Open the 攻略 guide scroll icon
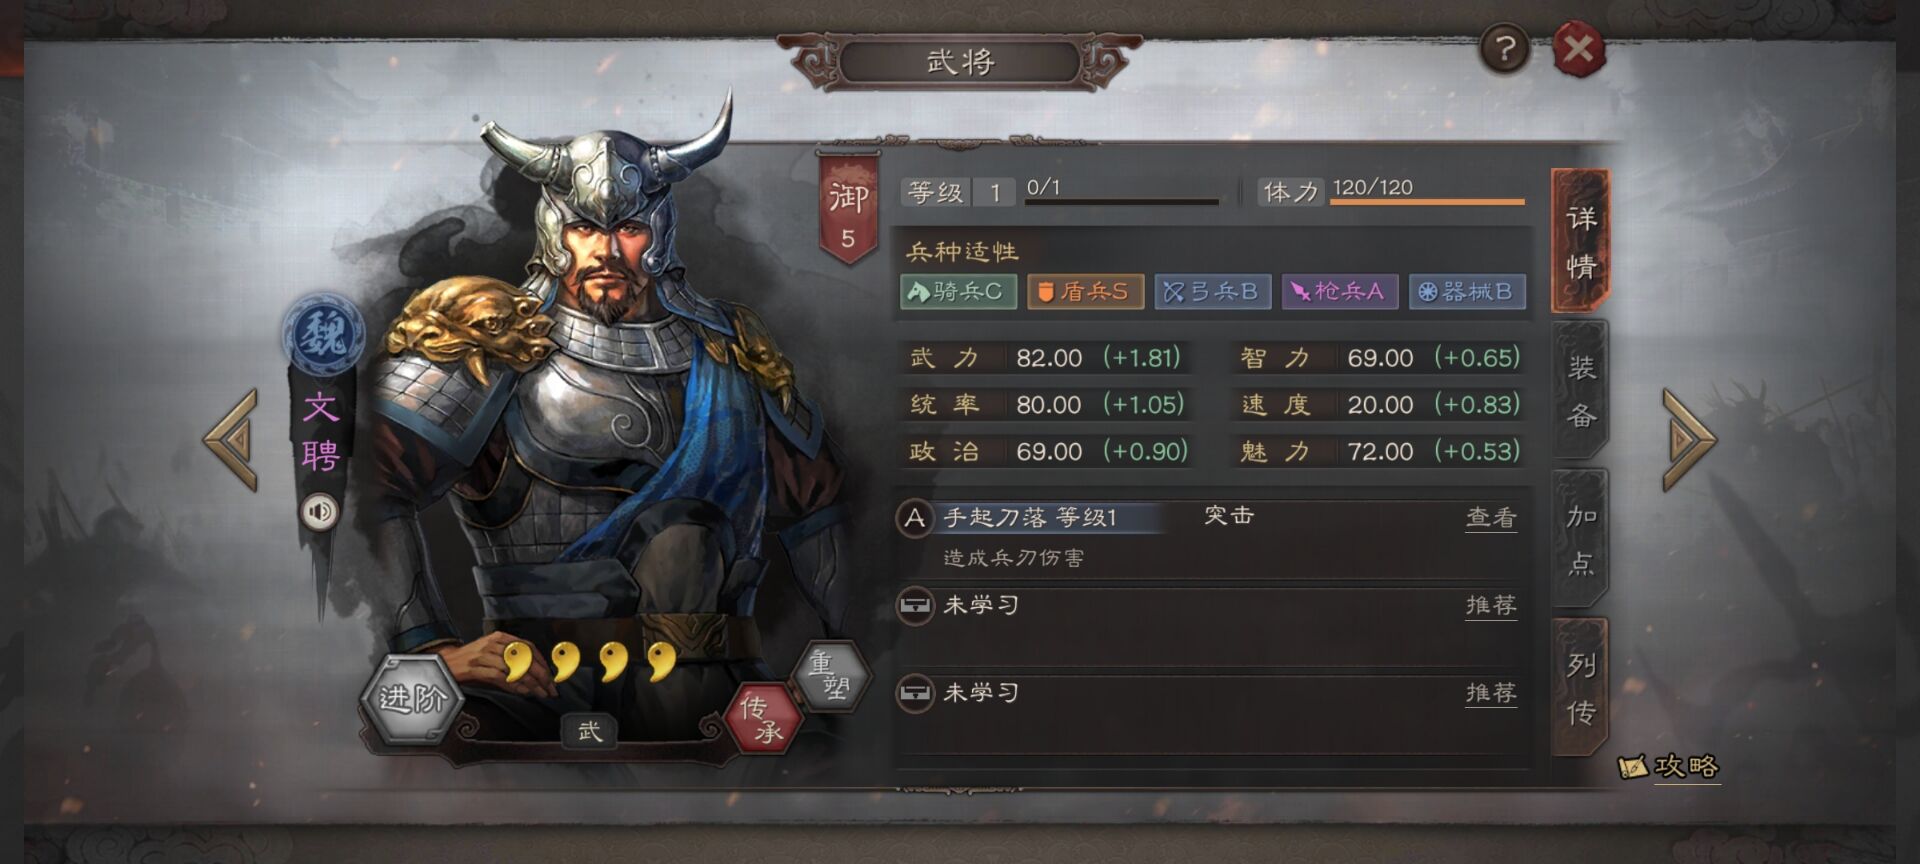The height and width of the screenshot is (864, 1920). pos(1668,767)
